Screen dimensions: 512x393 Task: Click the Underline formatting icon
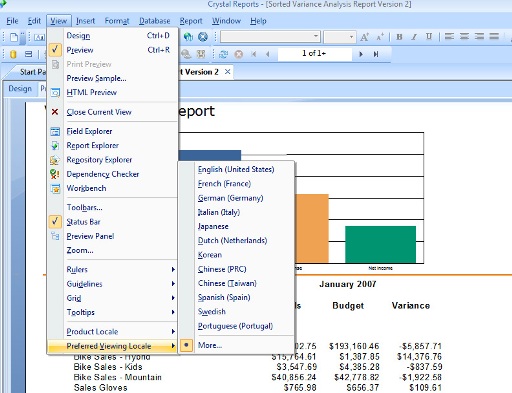pos(429,37)
